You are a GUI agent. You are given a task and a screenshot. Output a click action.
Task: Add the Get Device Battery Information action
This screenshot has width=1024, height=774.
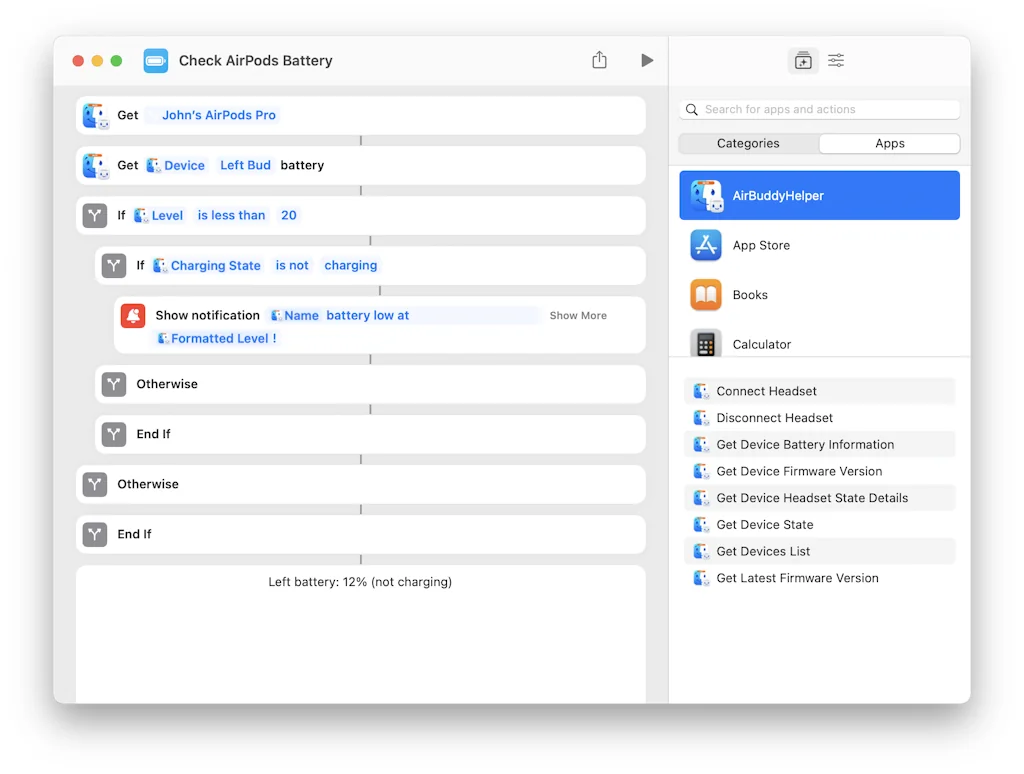click(x=805, y=444)
